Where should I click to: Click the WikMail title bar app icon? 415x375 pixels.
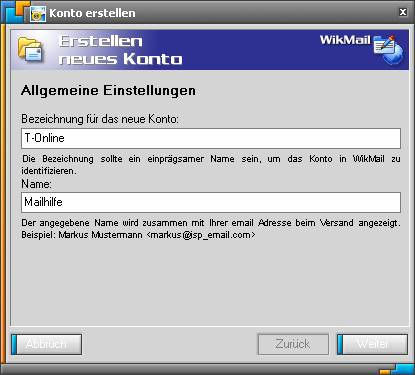coord(38,14)
